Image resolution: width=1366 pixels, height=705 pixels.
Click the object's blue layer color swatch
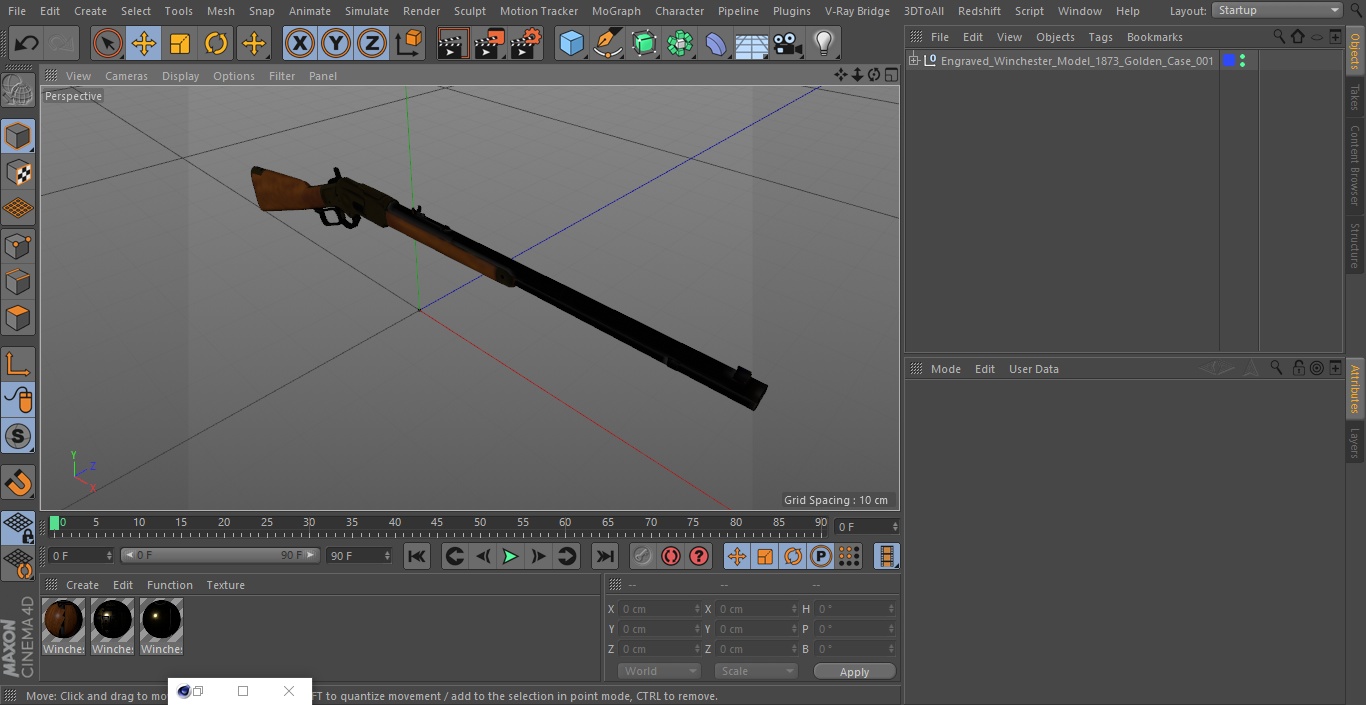tap(1229, 61)
